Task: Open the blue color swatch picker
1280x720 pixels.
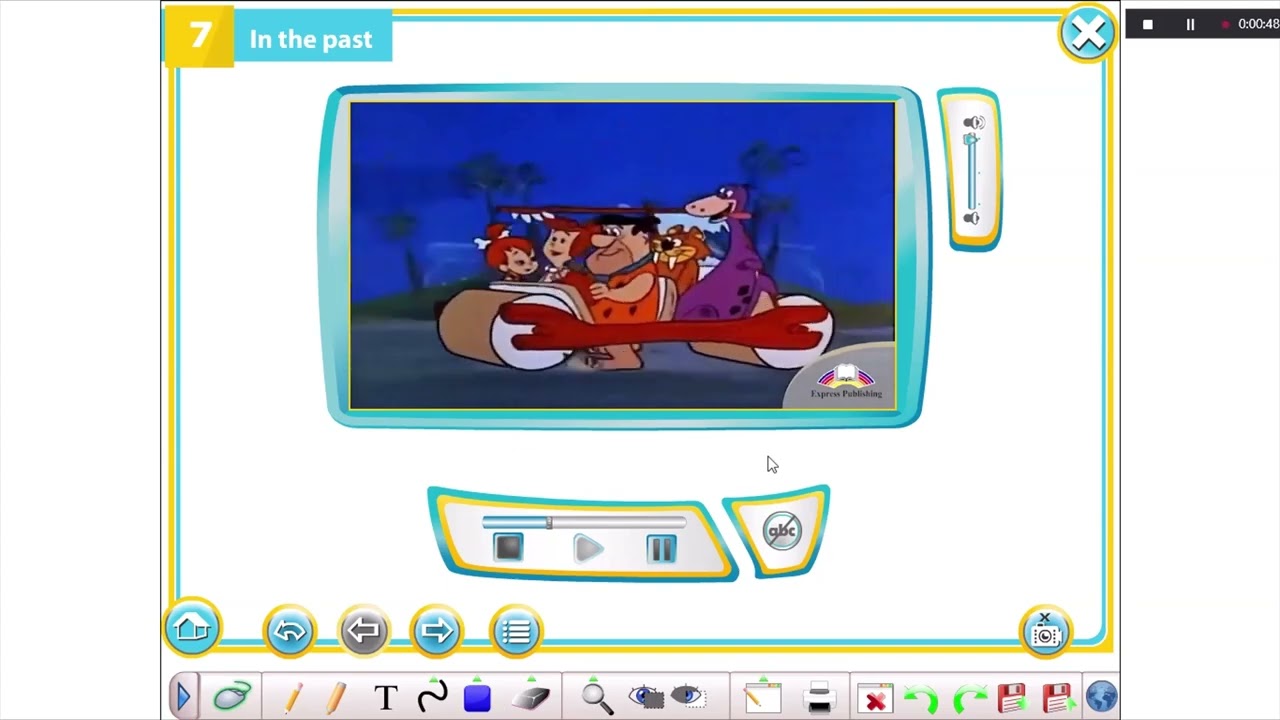Action: click(478, 697)
